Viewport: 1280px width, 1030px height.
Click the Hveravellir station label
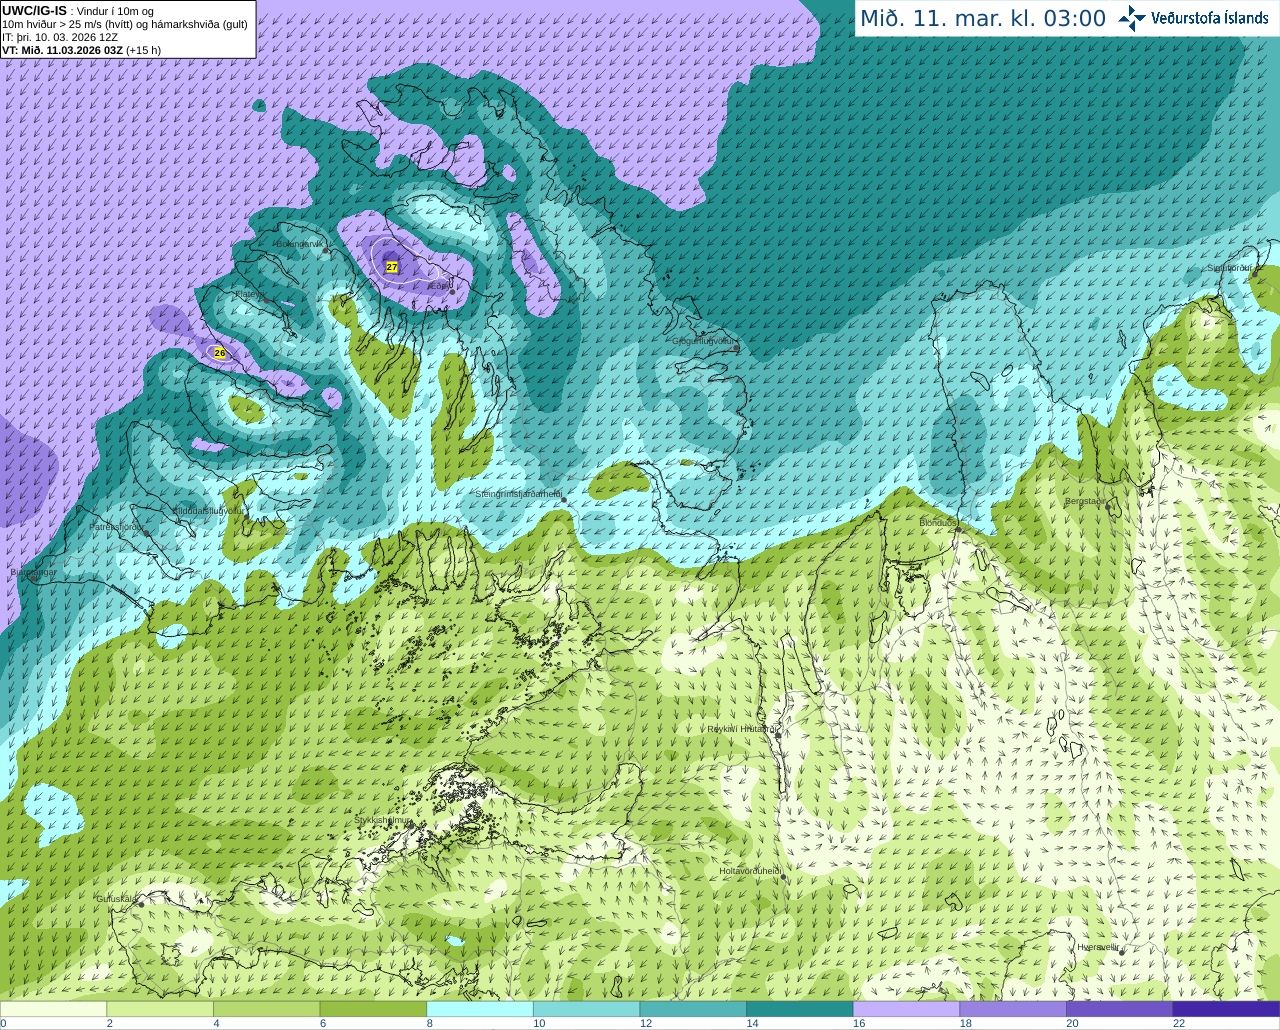tap(1098, 946)
